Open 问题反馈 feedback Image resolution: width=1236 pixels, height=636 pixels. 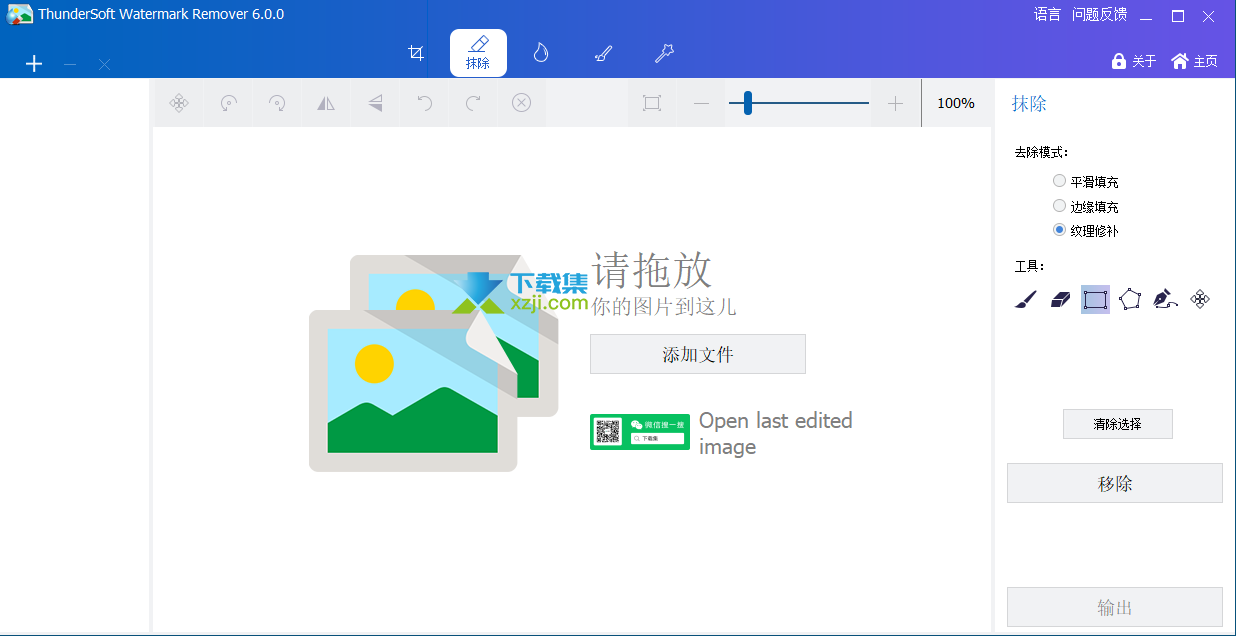[x=1099, y=15]
